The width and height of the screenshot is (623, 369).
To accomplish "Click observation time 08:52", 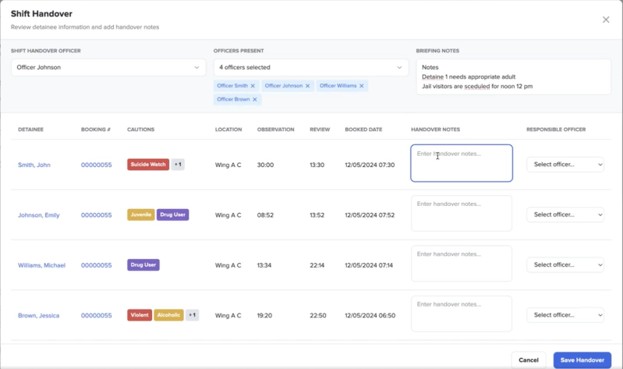I will click(x=265, y=215).
